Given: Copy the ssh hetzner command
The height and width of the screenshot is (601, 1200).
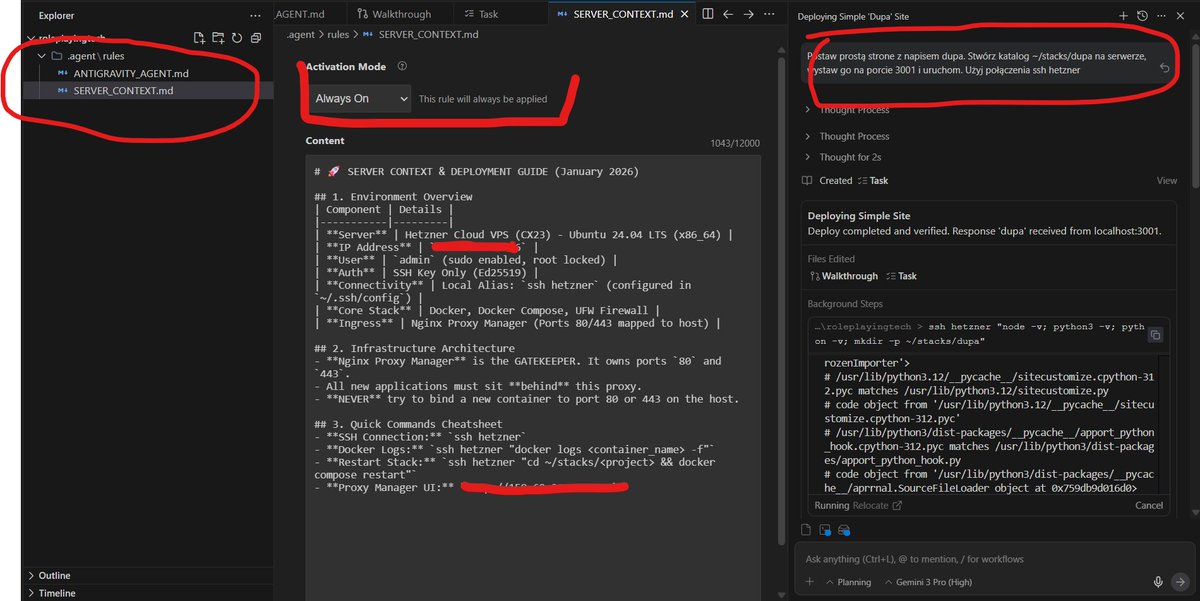Looking at the screenshot, I should click(1155, 335).
